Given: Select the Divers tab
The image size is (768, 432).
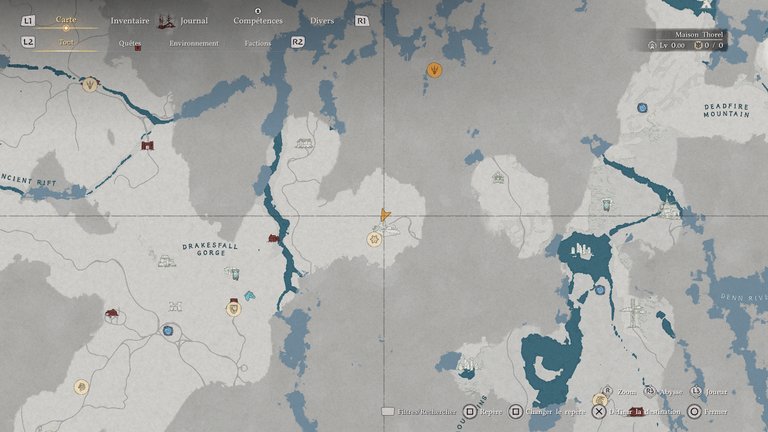Looking at the screenshot, I should point(322,21).
